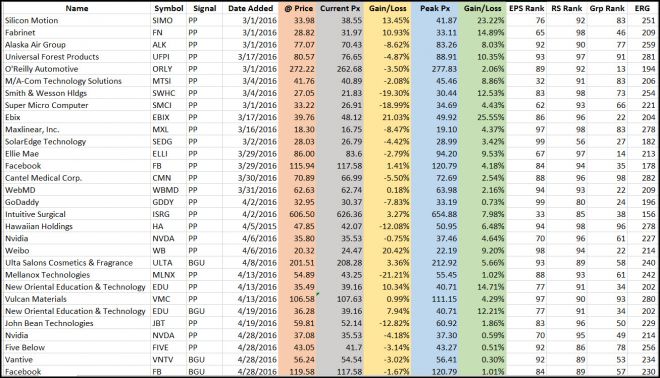Click the ERG column header
Viewport: 660px width, 378px height.
coord(642,8)
